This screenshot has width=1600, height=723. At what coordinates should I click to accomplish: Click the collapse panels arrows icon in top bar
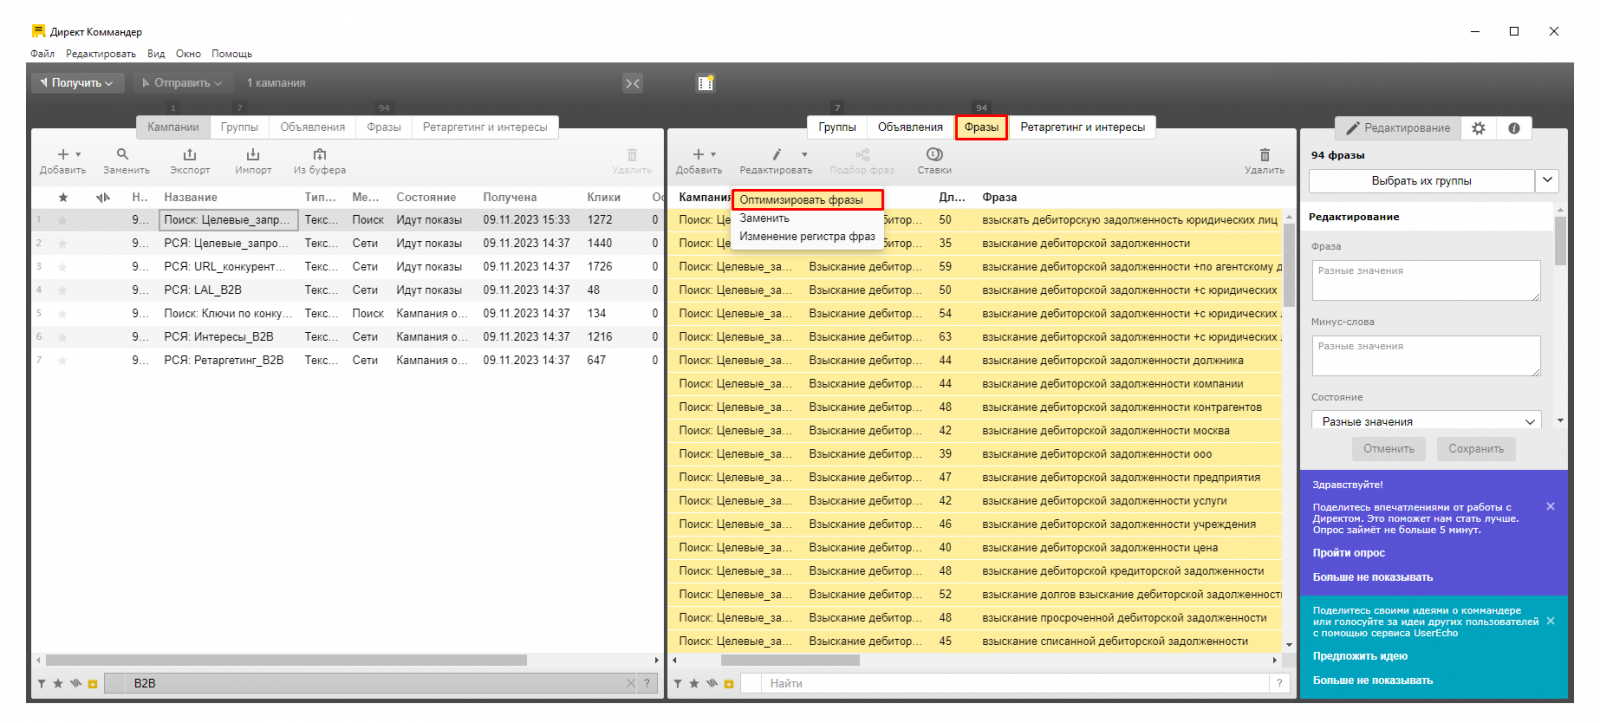pyautogui.click(x=632, y=84)
